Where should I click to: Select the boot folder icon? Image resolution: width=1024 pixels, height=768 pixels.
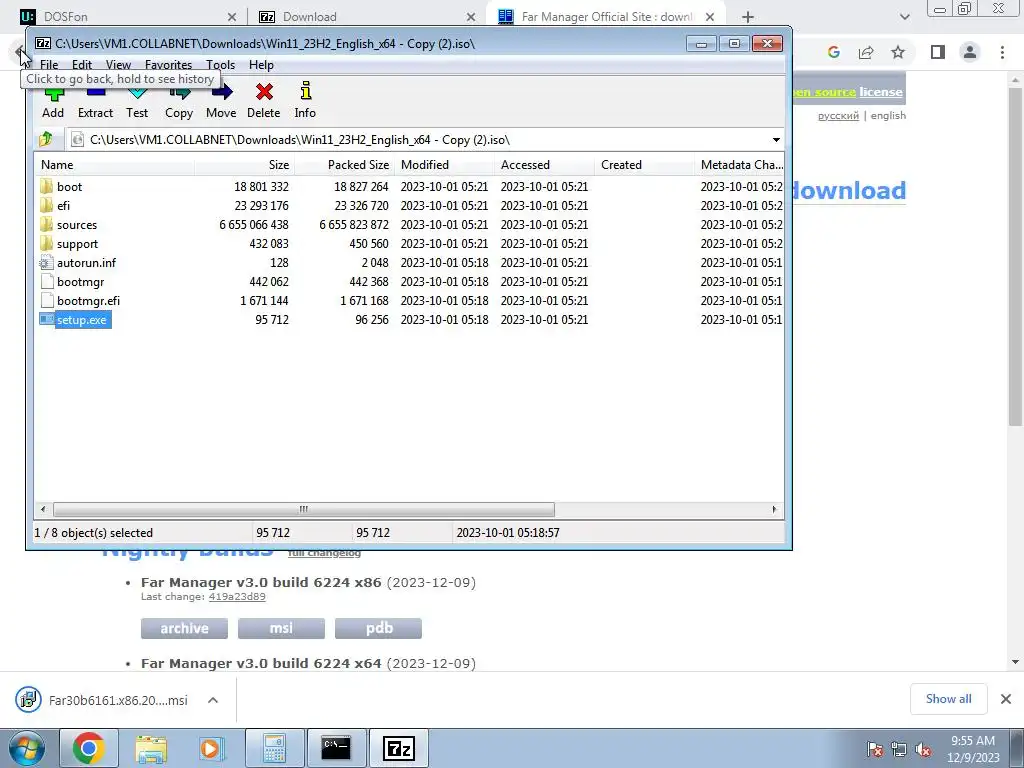pos(46,186)
